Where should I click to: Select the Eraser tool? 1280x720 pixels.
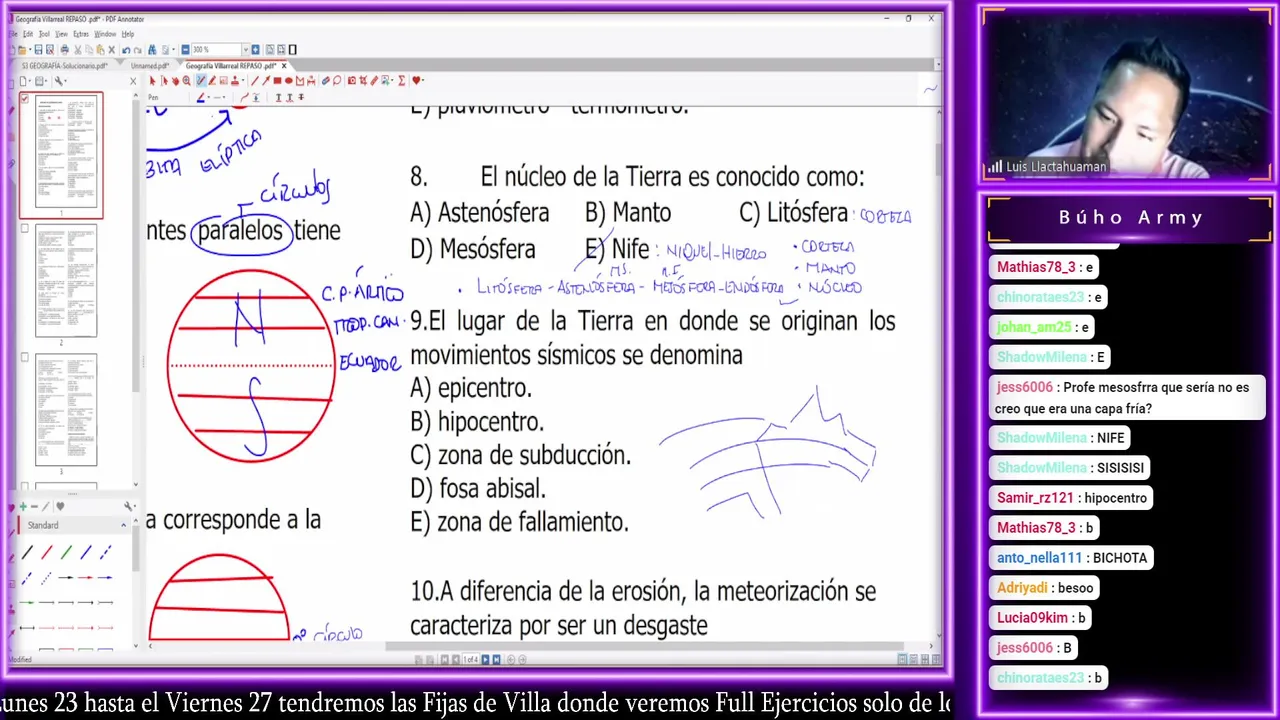pyautogui.click(x=325, y=81)
